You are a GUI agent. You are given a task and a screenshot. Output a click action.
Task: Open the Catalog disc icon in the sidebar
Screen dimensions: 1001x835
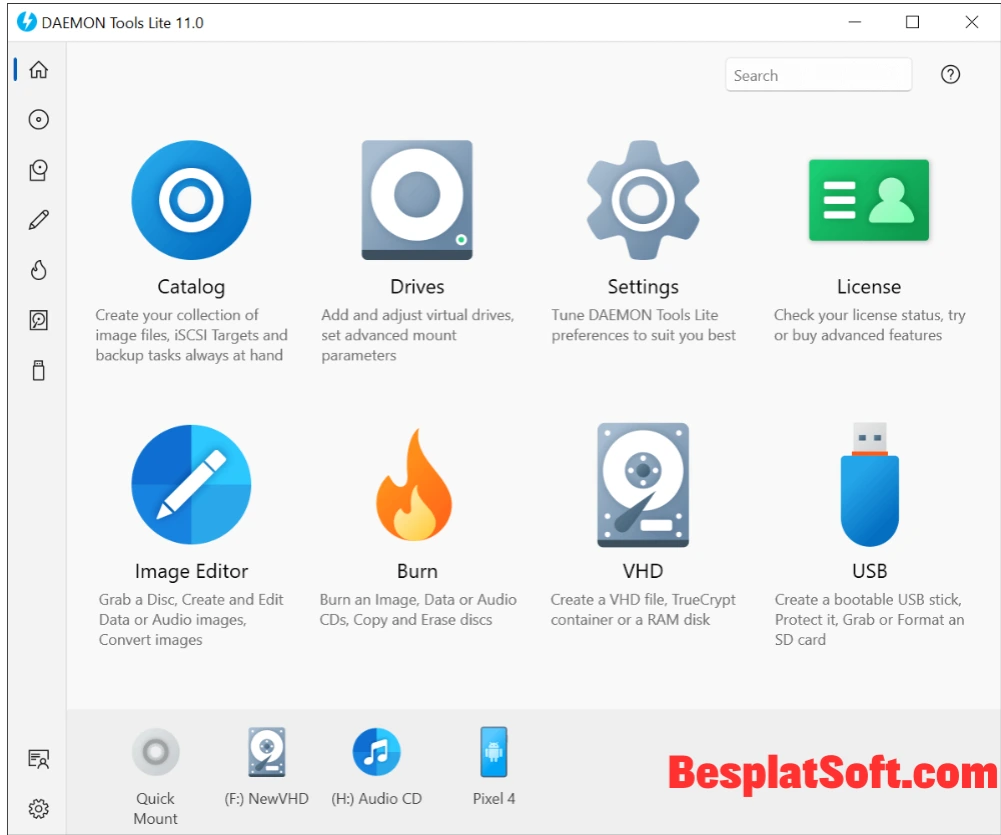37,120
